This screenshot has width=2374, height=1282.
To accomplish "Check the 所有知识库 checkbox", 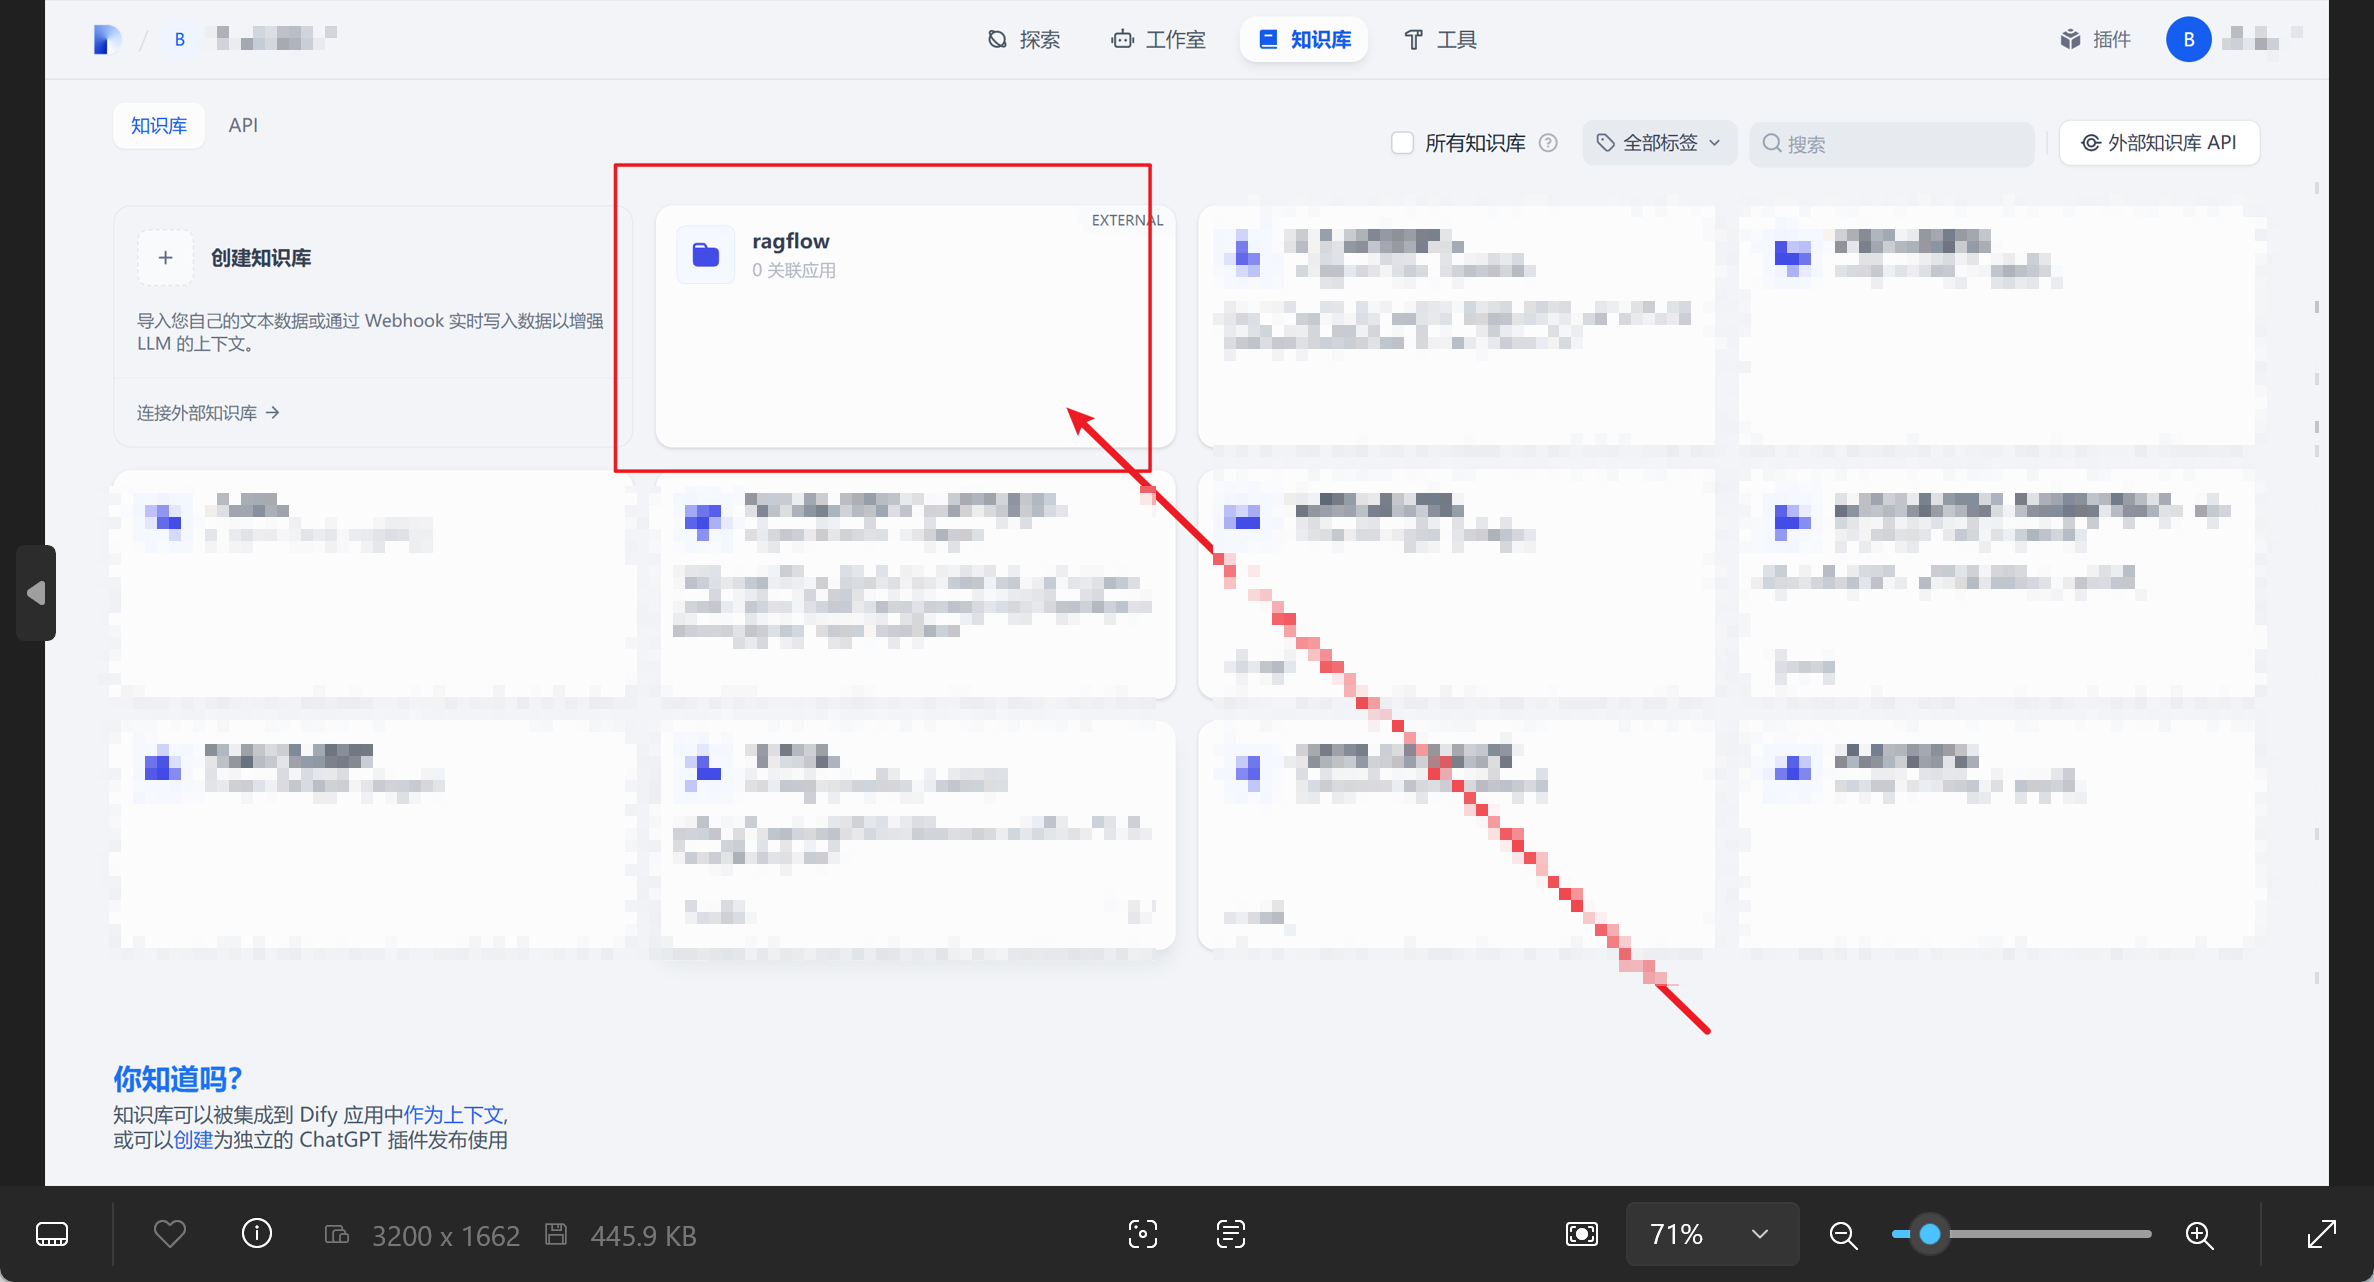I will pyautogui.click(x=1402, y=143).
